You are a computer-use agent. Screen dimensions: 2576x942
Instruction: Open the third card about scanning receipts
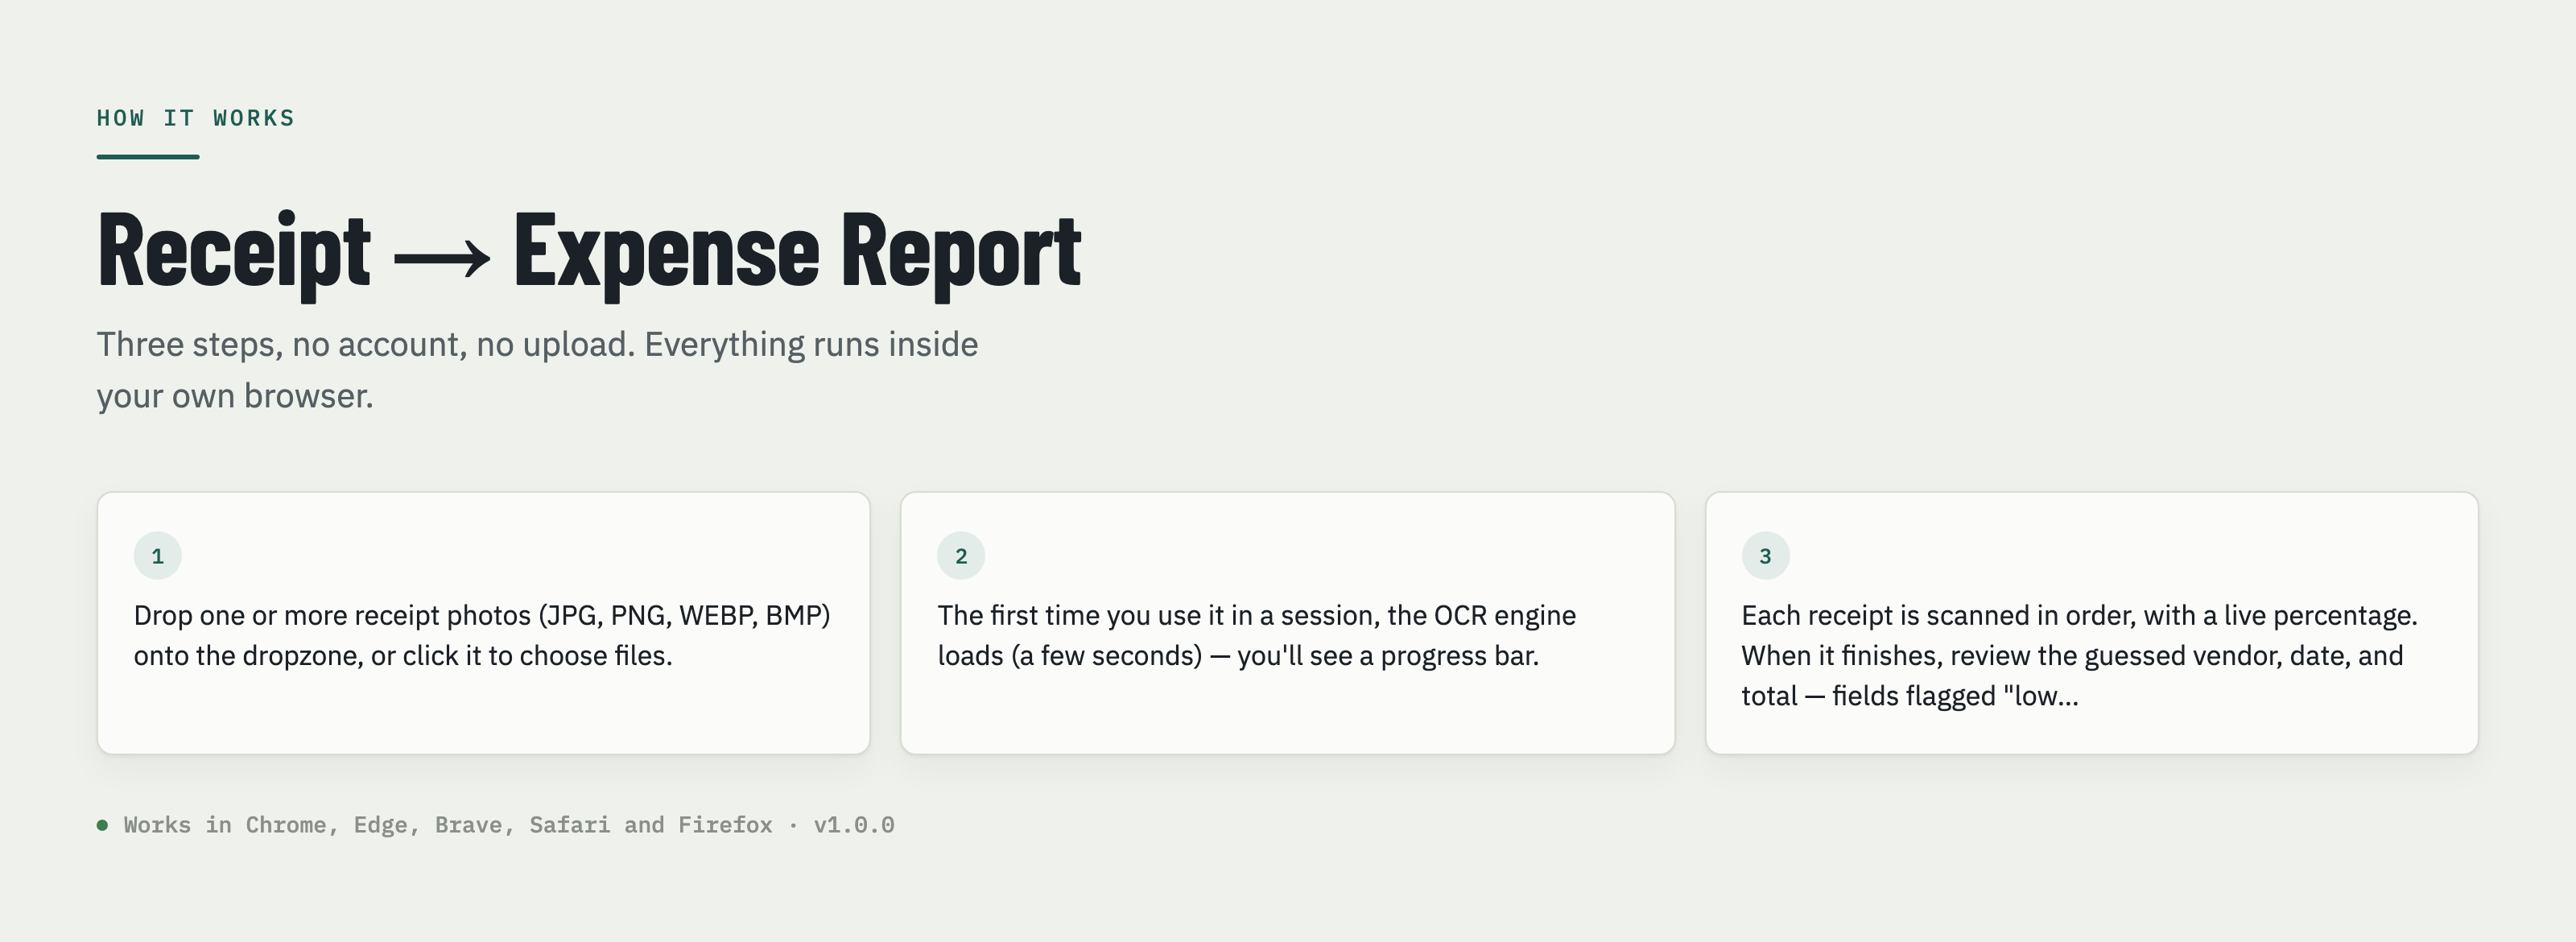(x=2092, y=623)
